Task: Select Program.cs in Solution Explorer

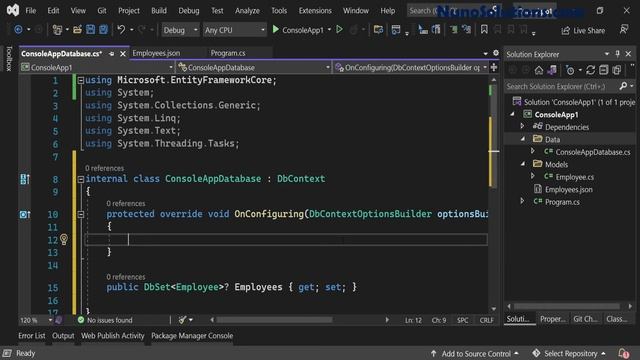Action: point(562,202)
